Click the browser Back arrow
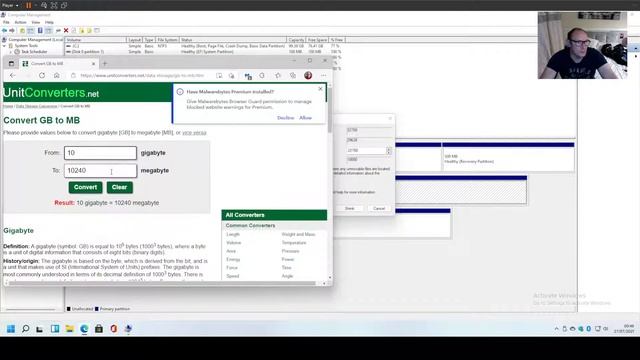The height and width of the screenshot is (360, 640). pos(13,76)
